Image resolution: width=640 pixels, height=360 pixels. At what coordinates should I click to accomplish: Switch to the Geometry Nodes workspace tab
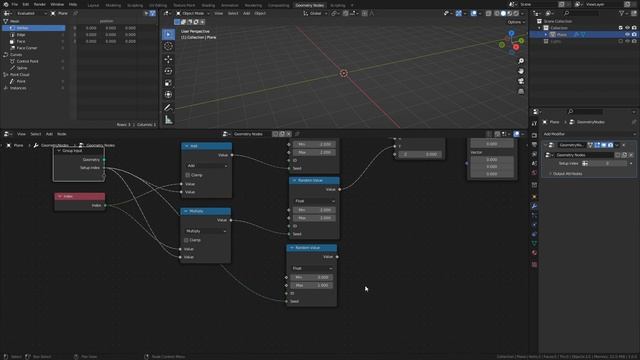309,5
